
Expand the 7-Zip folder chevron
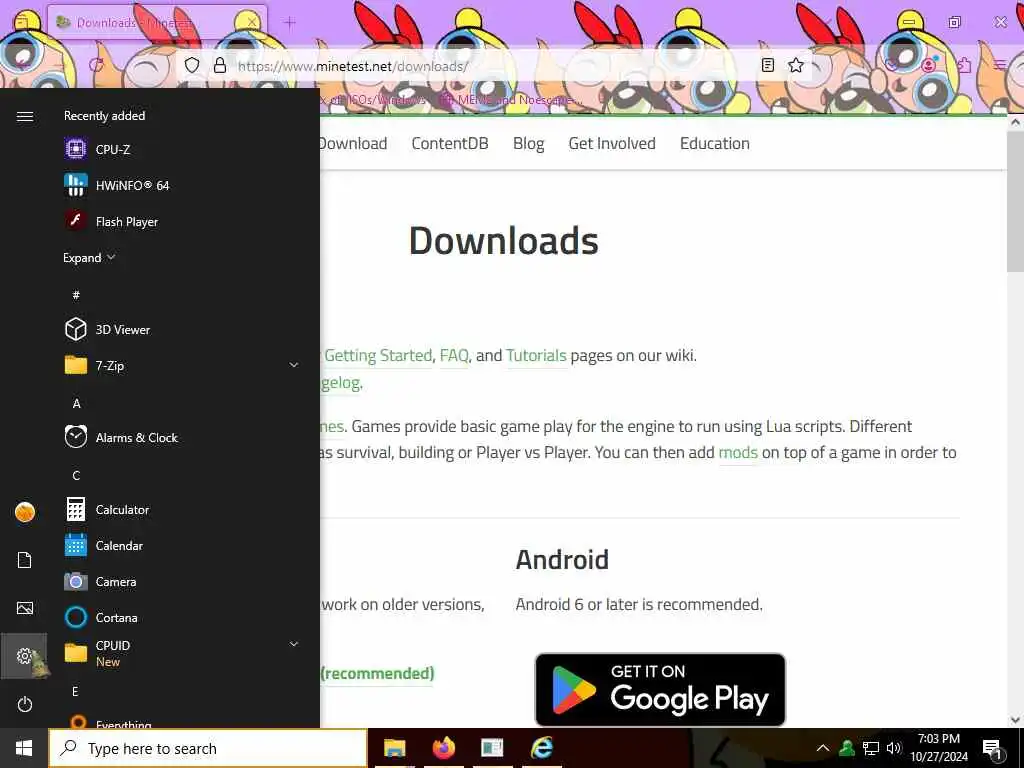[x=294, y=366]
